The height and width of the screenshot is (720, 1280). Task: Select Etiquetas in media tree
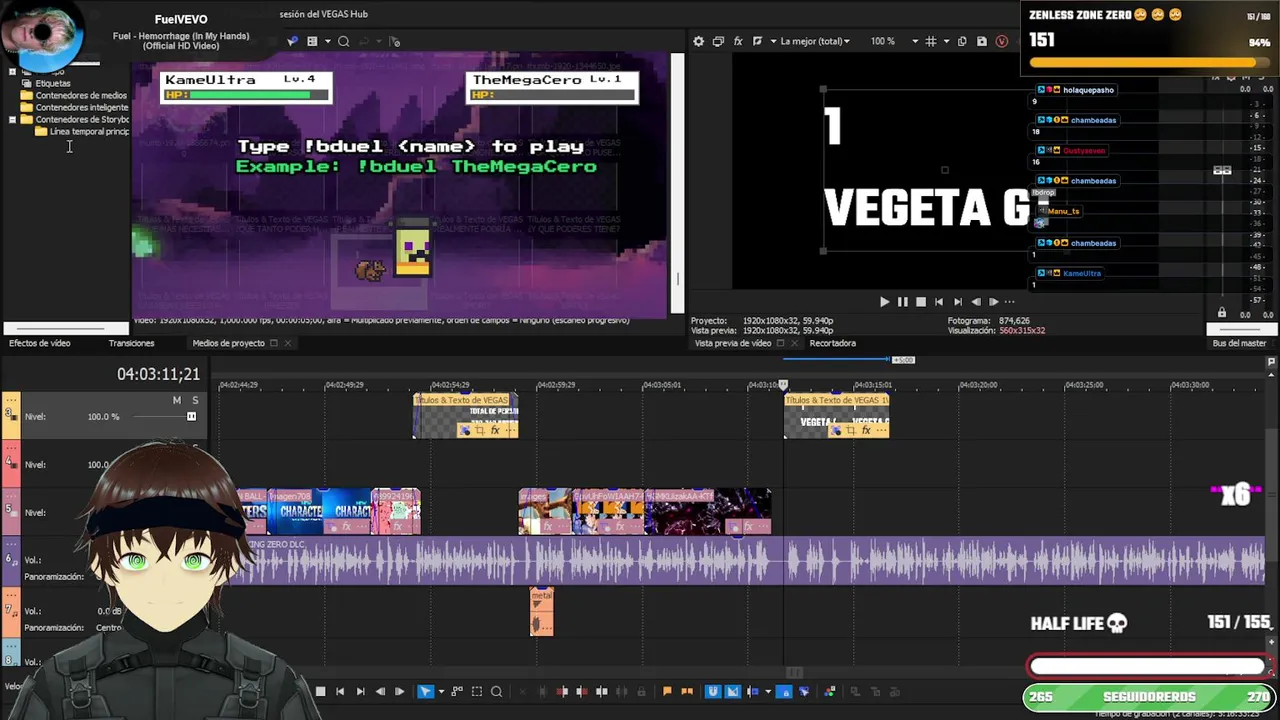(52, 83)
